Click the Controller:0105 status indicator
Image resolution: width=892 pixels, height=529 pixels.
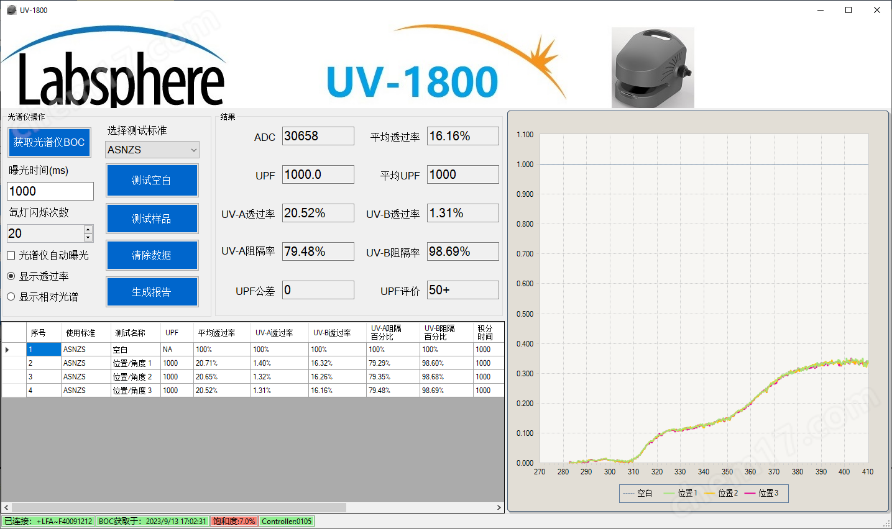point(287,521)
